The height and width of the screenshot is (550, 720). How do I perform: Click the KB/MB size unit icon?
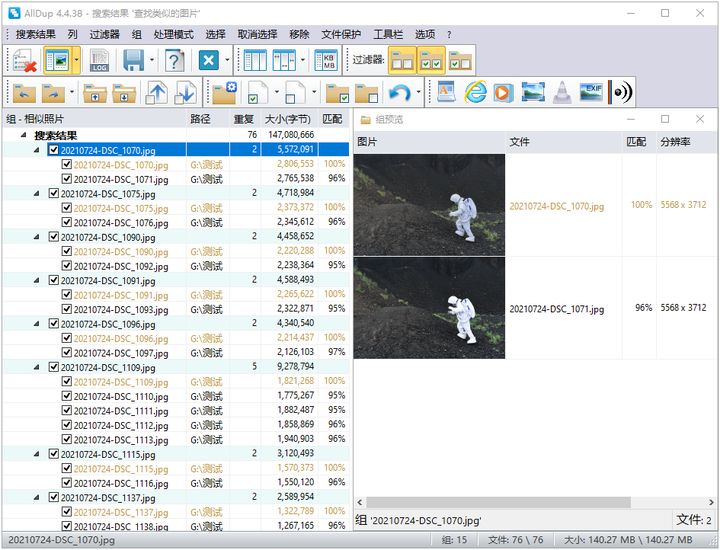(x=325, y=61)
